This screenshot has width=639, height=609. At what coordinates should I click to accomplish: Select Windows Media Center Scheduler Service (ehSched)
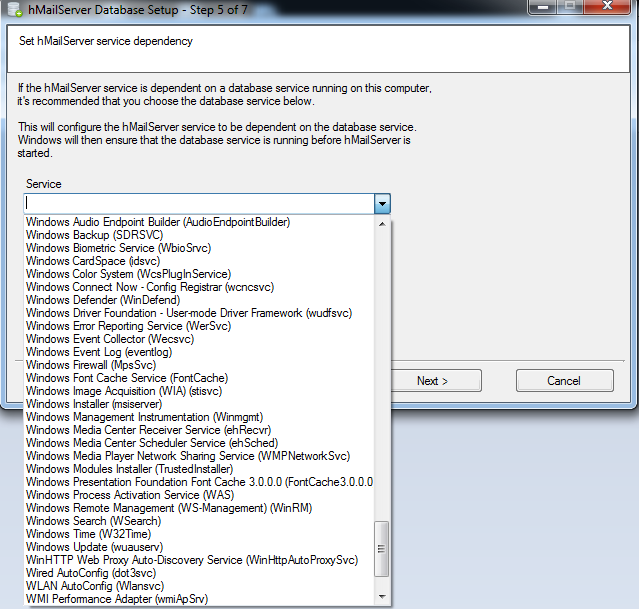point(199,443)
